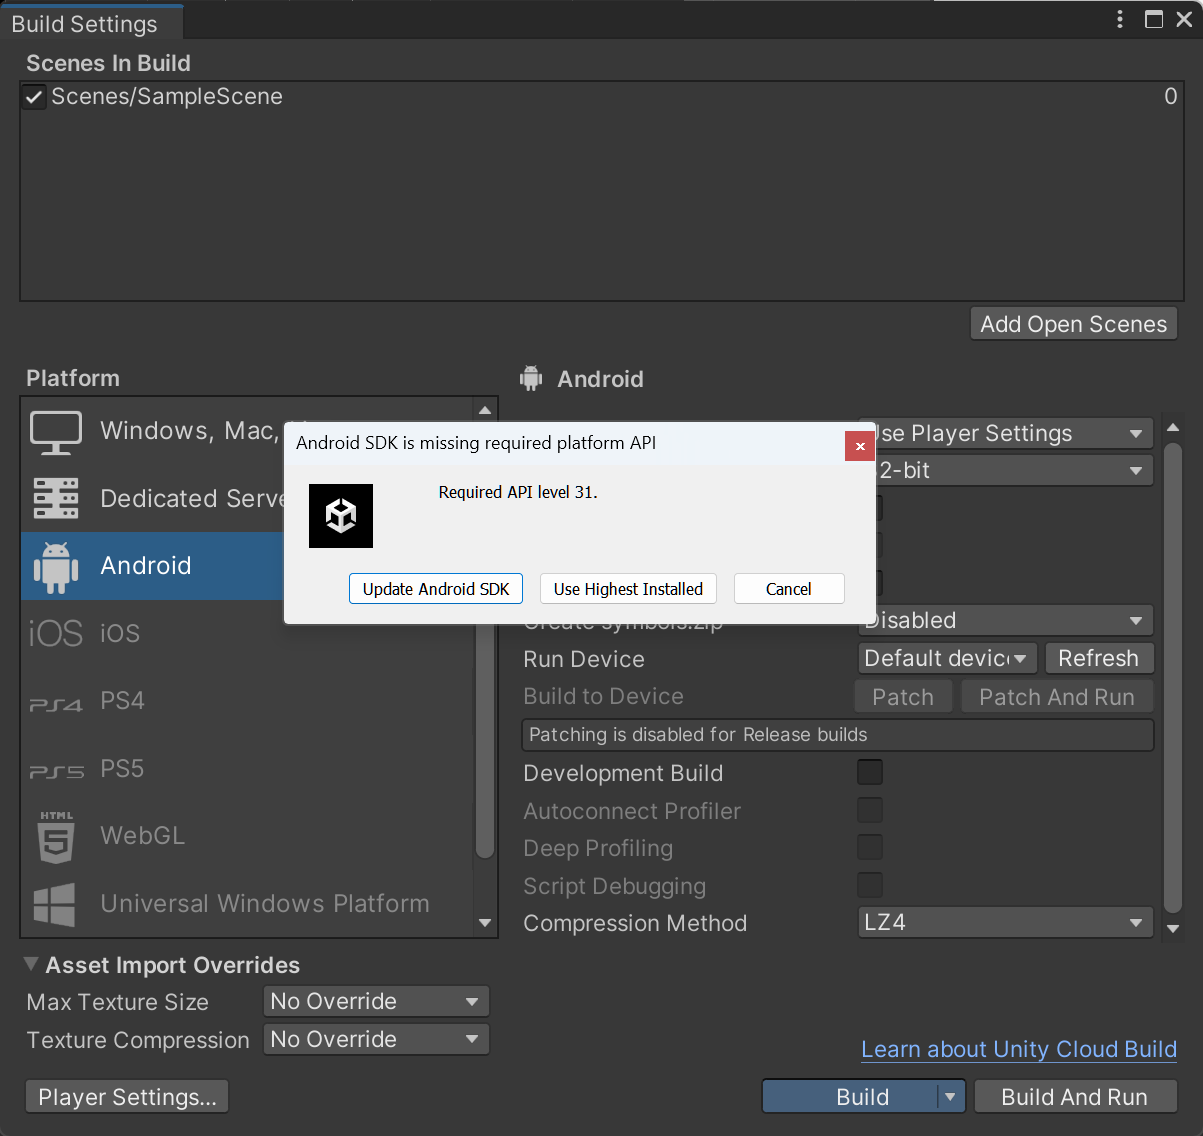Click Android settings scroll-up arrow
Screen dimensions: 1203x1136
(1174, 428)
